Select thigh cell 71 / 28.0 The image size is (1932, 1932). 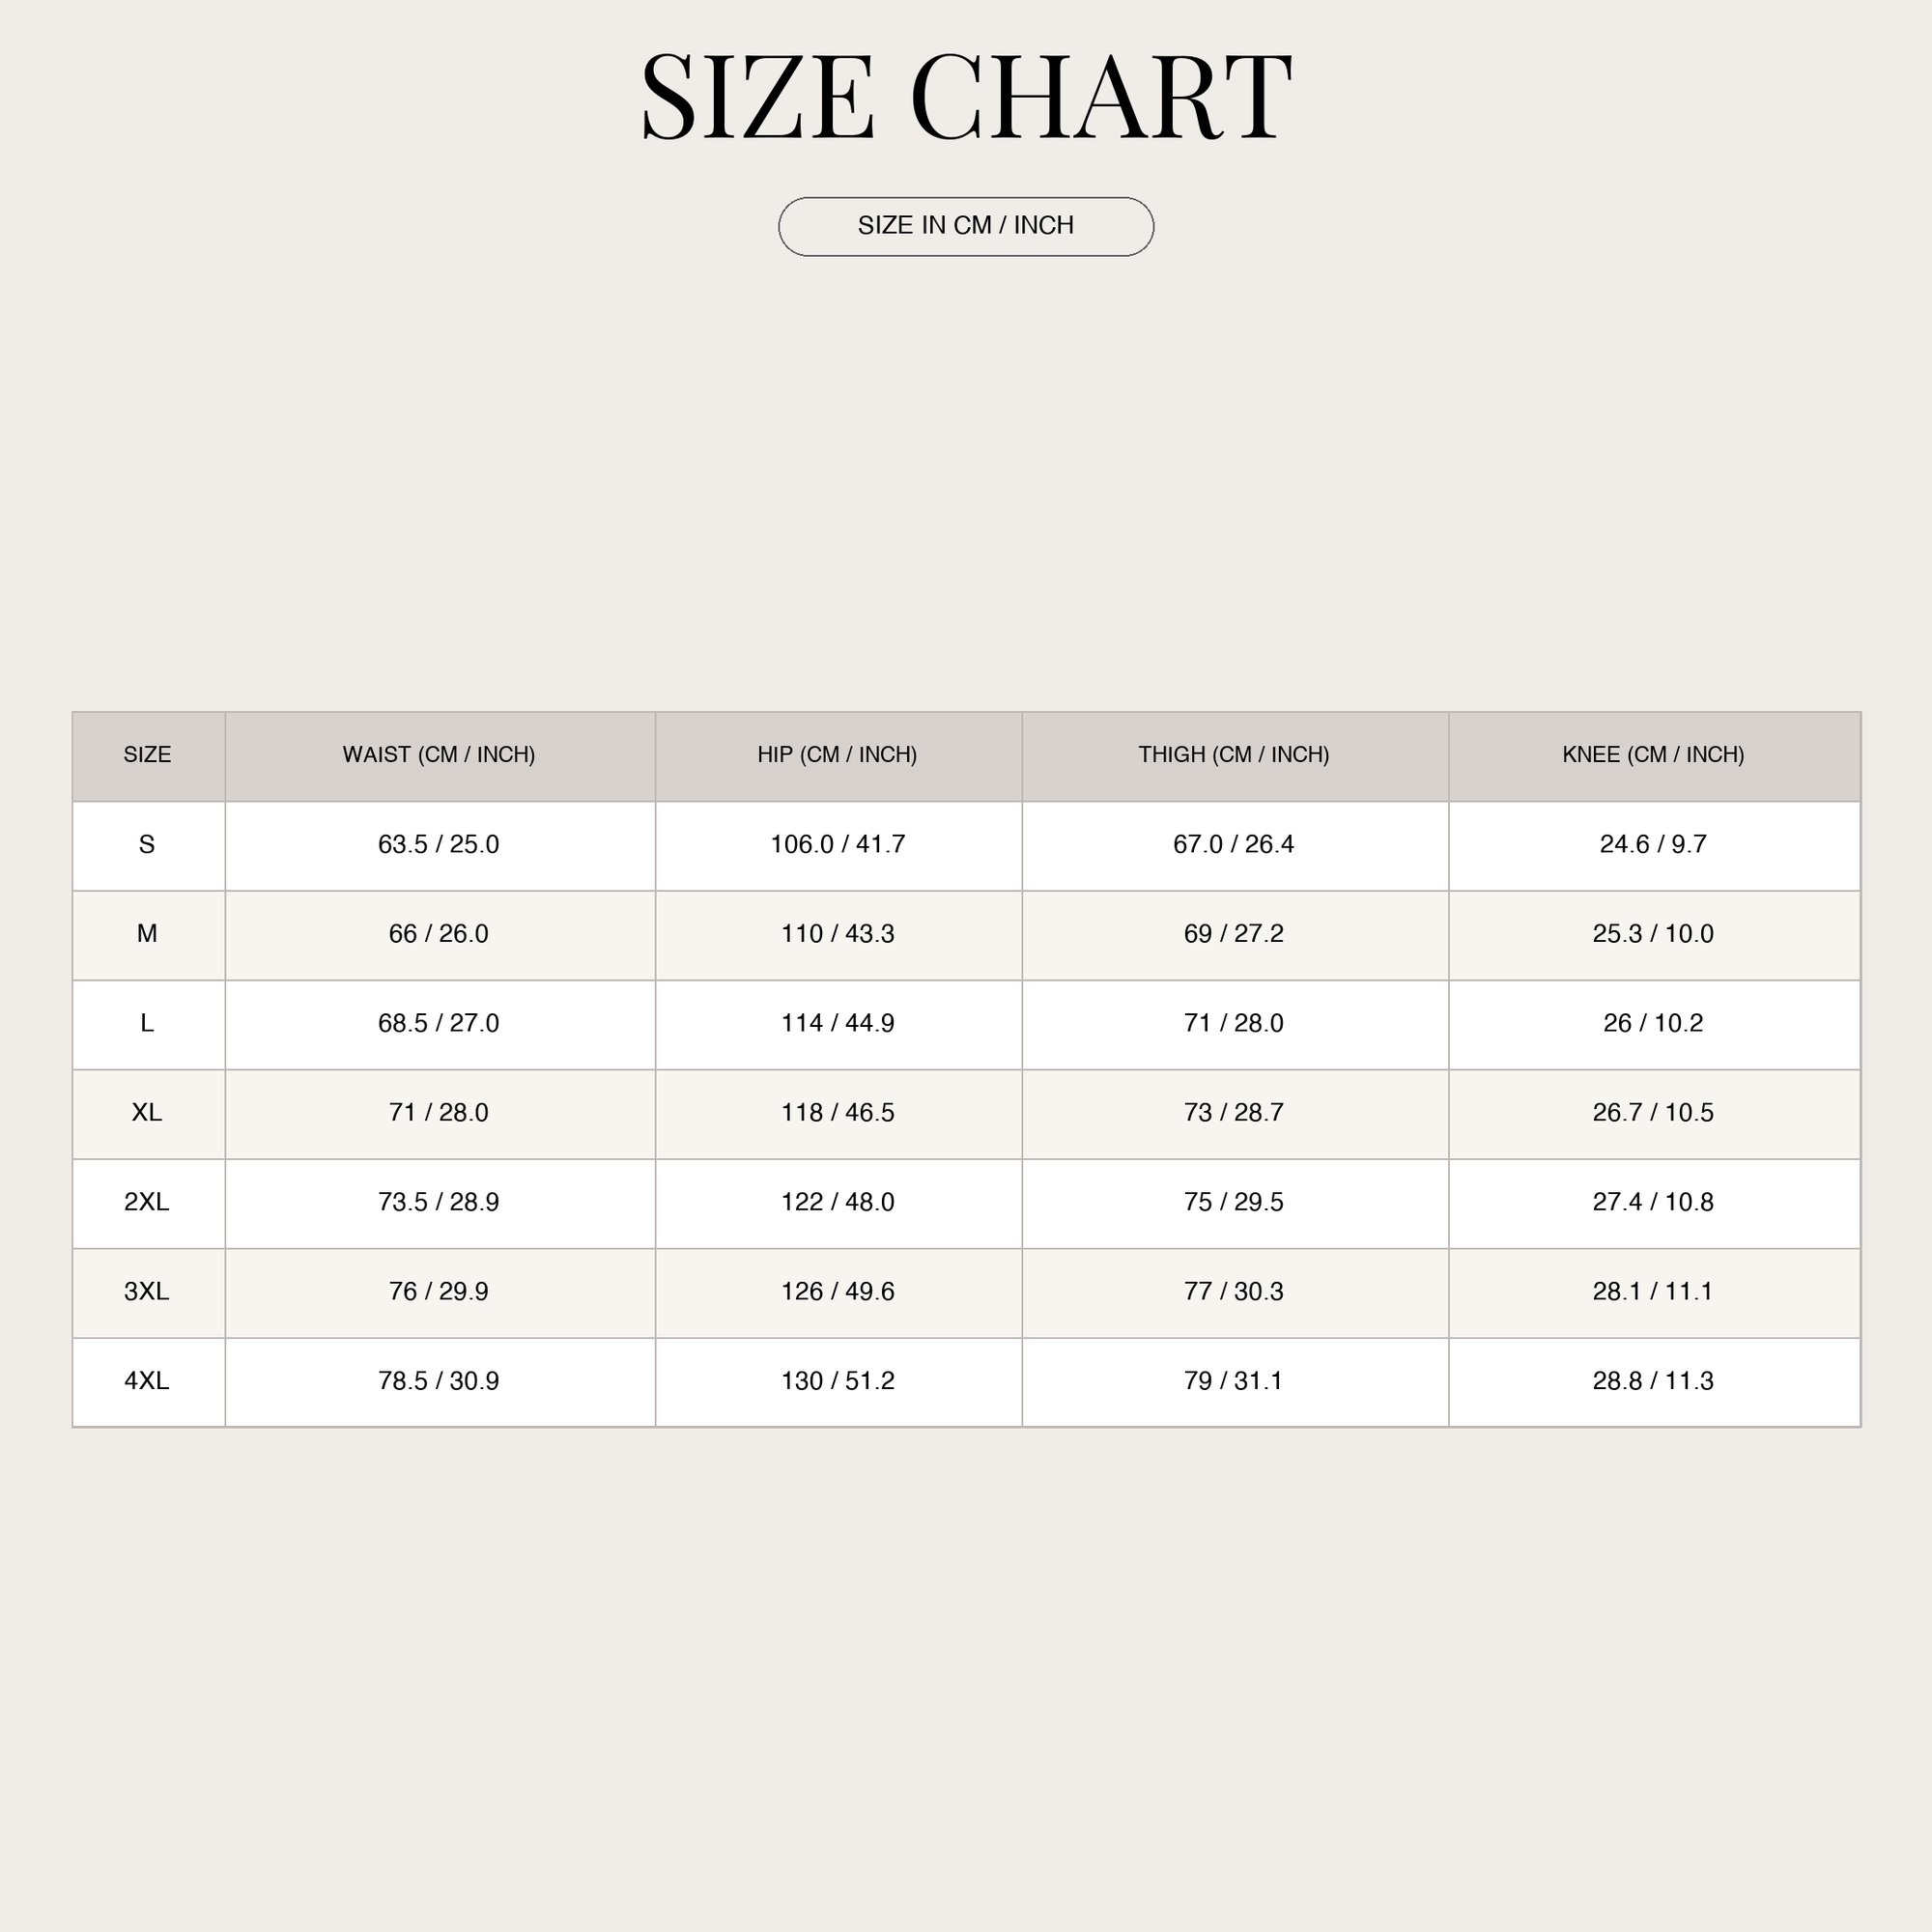[x=1234, y=1025]
